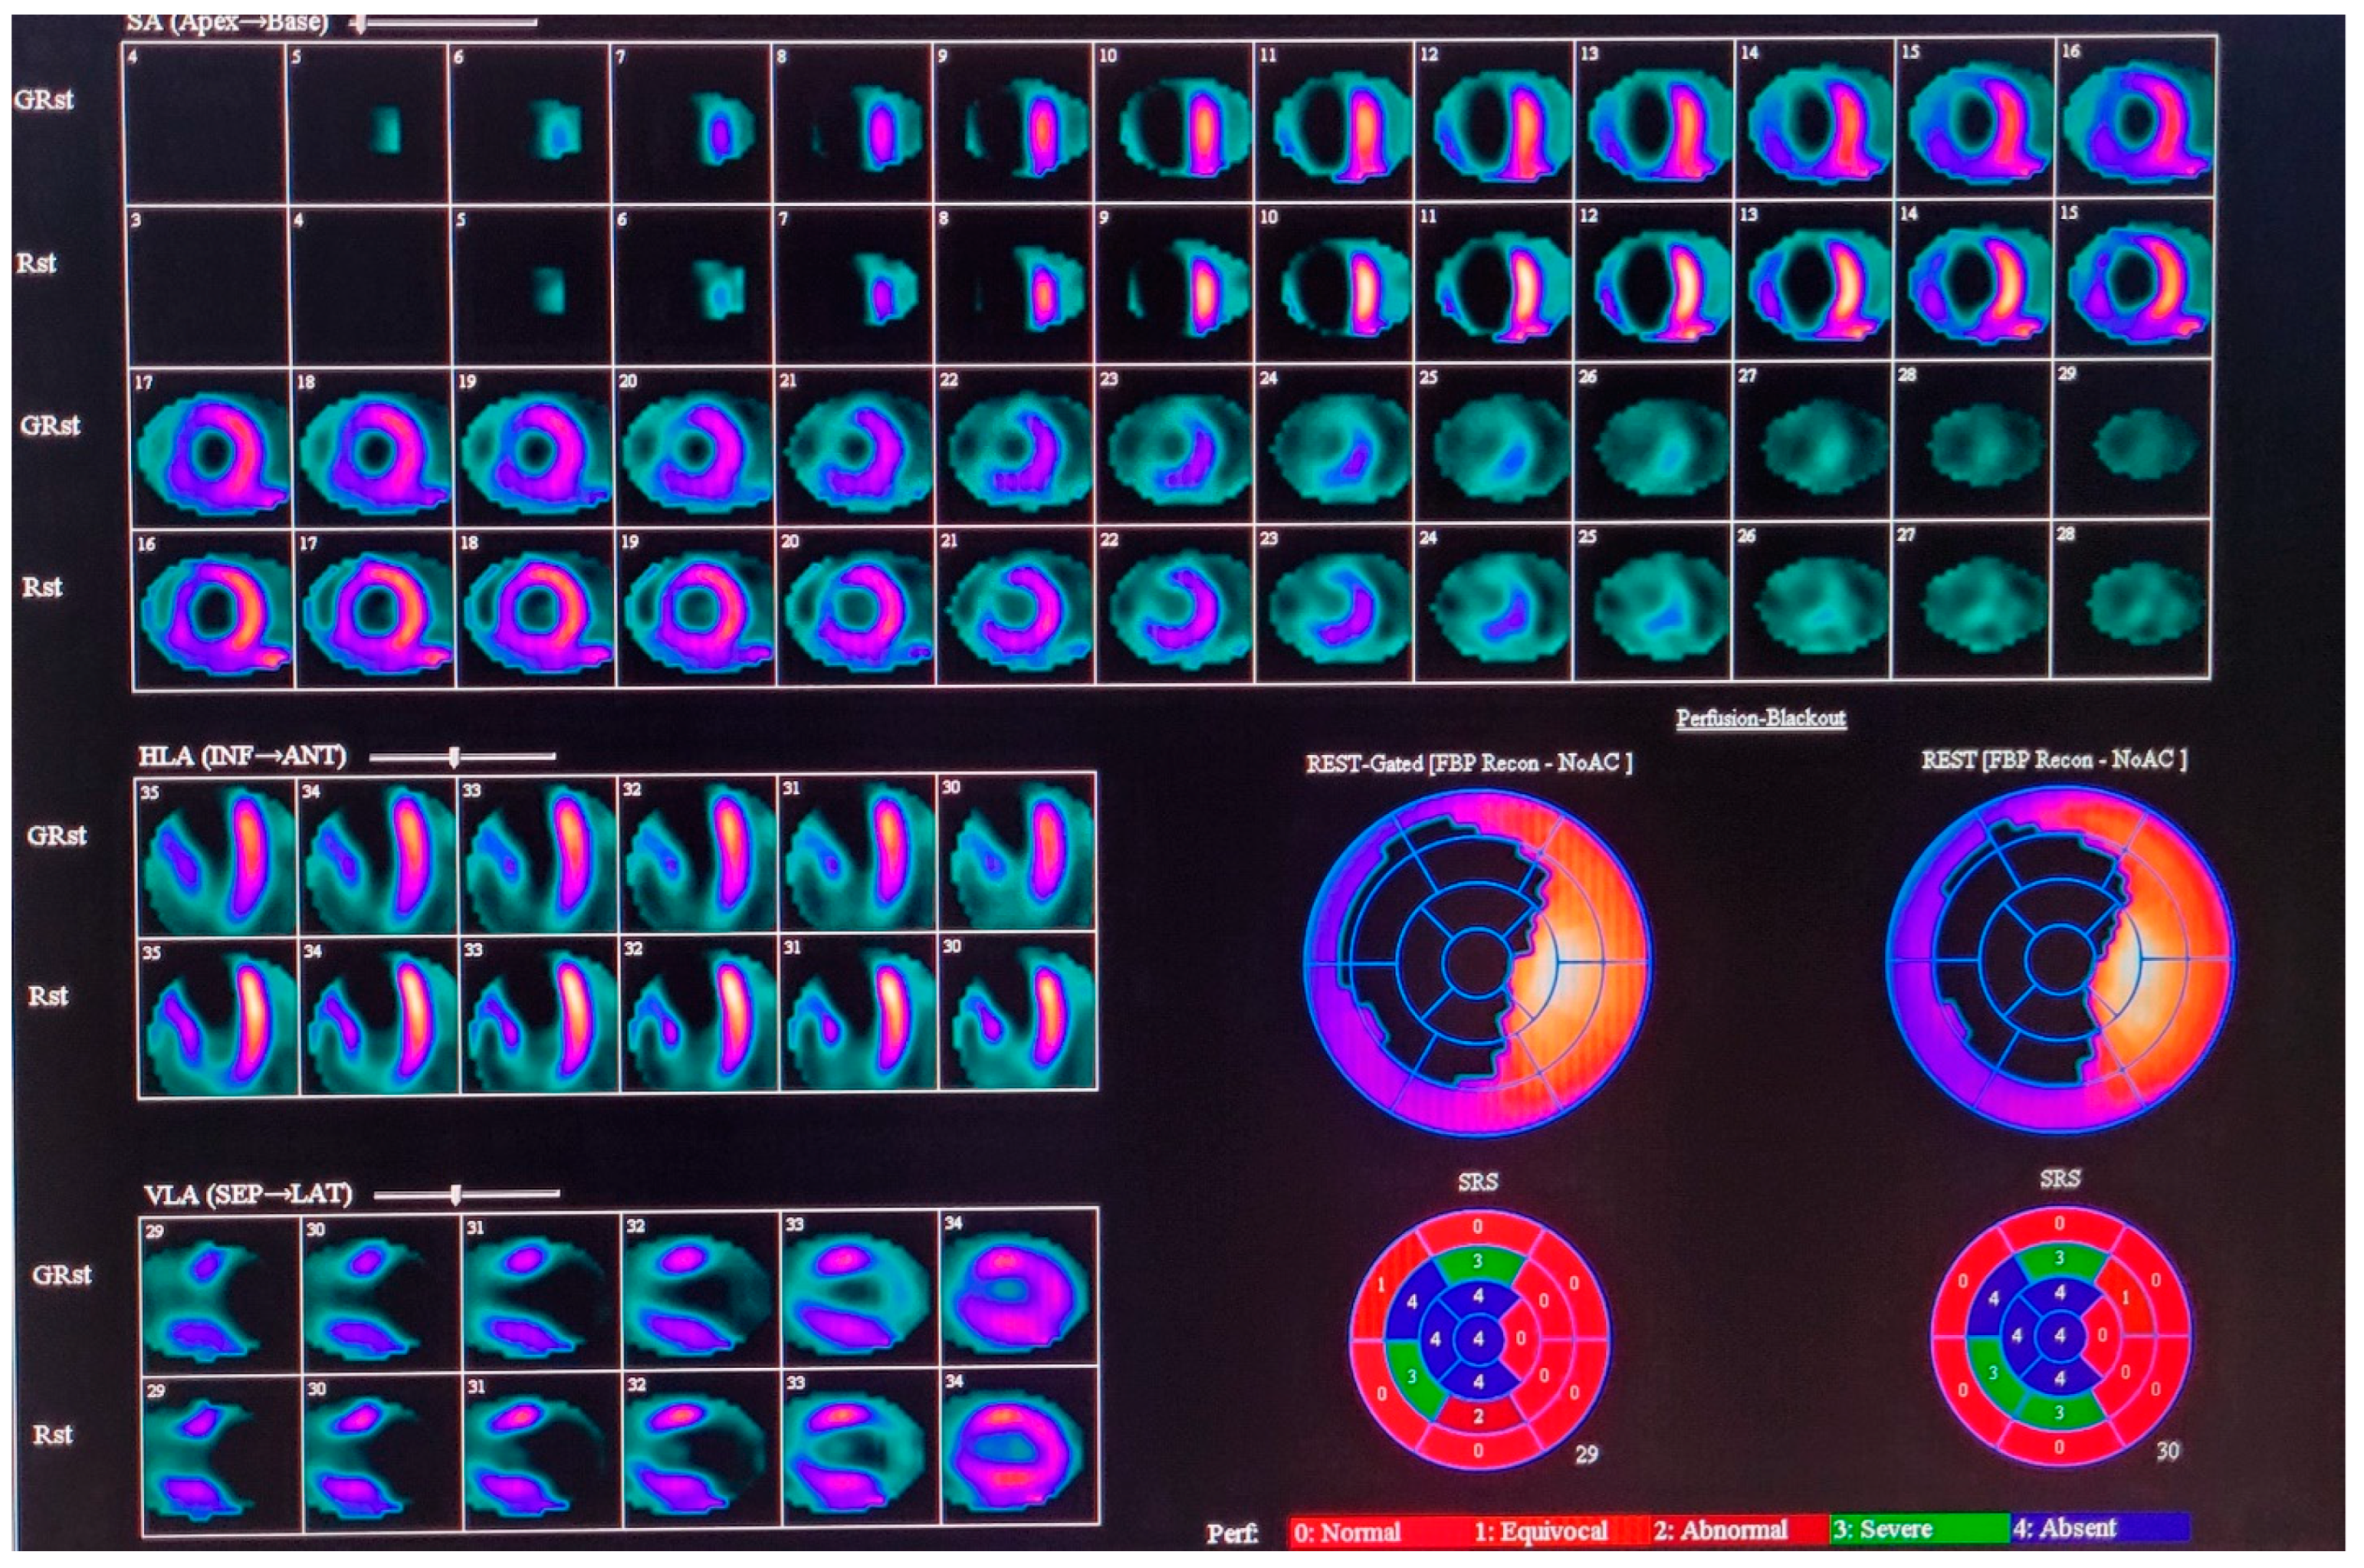Image resolution: width=2364 pixels, height=1568 pixels.
Task: Click SRS score map totaling 29
Action: 1478,1338
